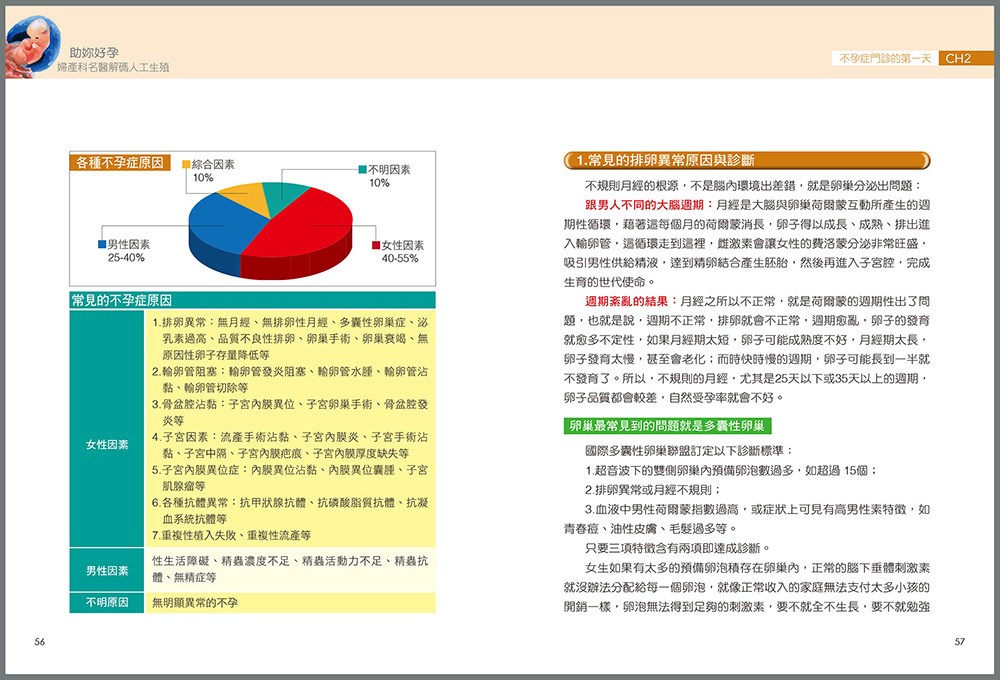Click the chart title "各種不孕症原因"
This screenshot has width=1000, height=680.
120,163
